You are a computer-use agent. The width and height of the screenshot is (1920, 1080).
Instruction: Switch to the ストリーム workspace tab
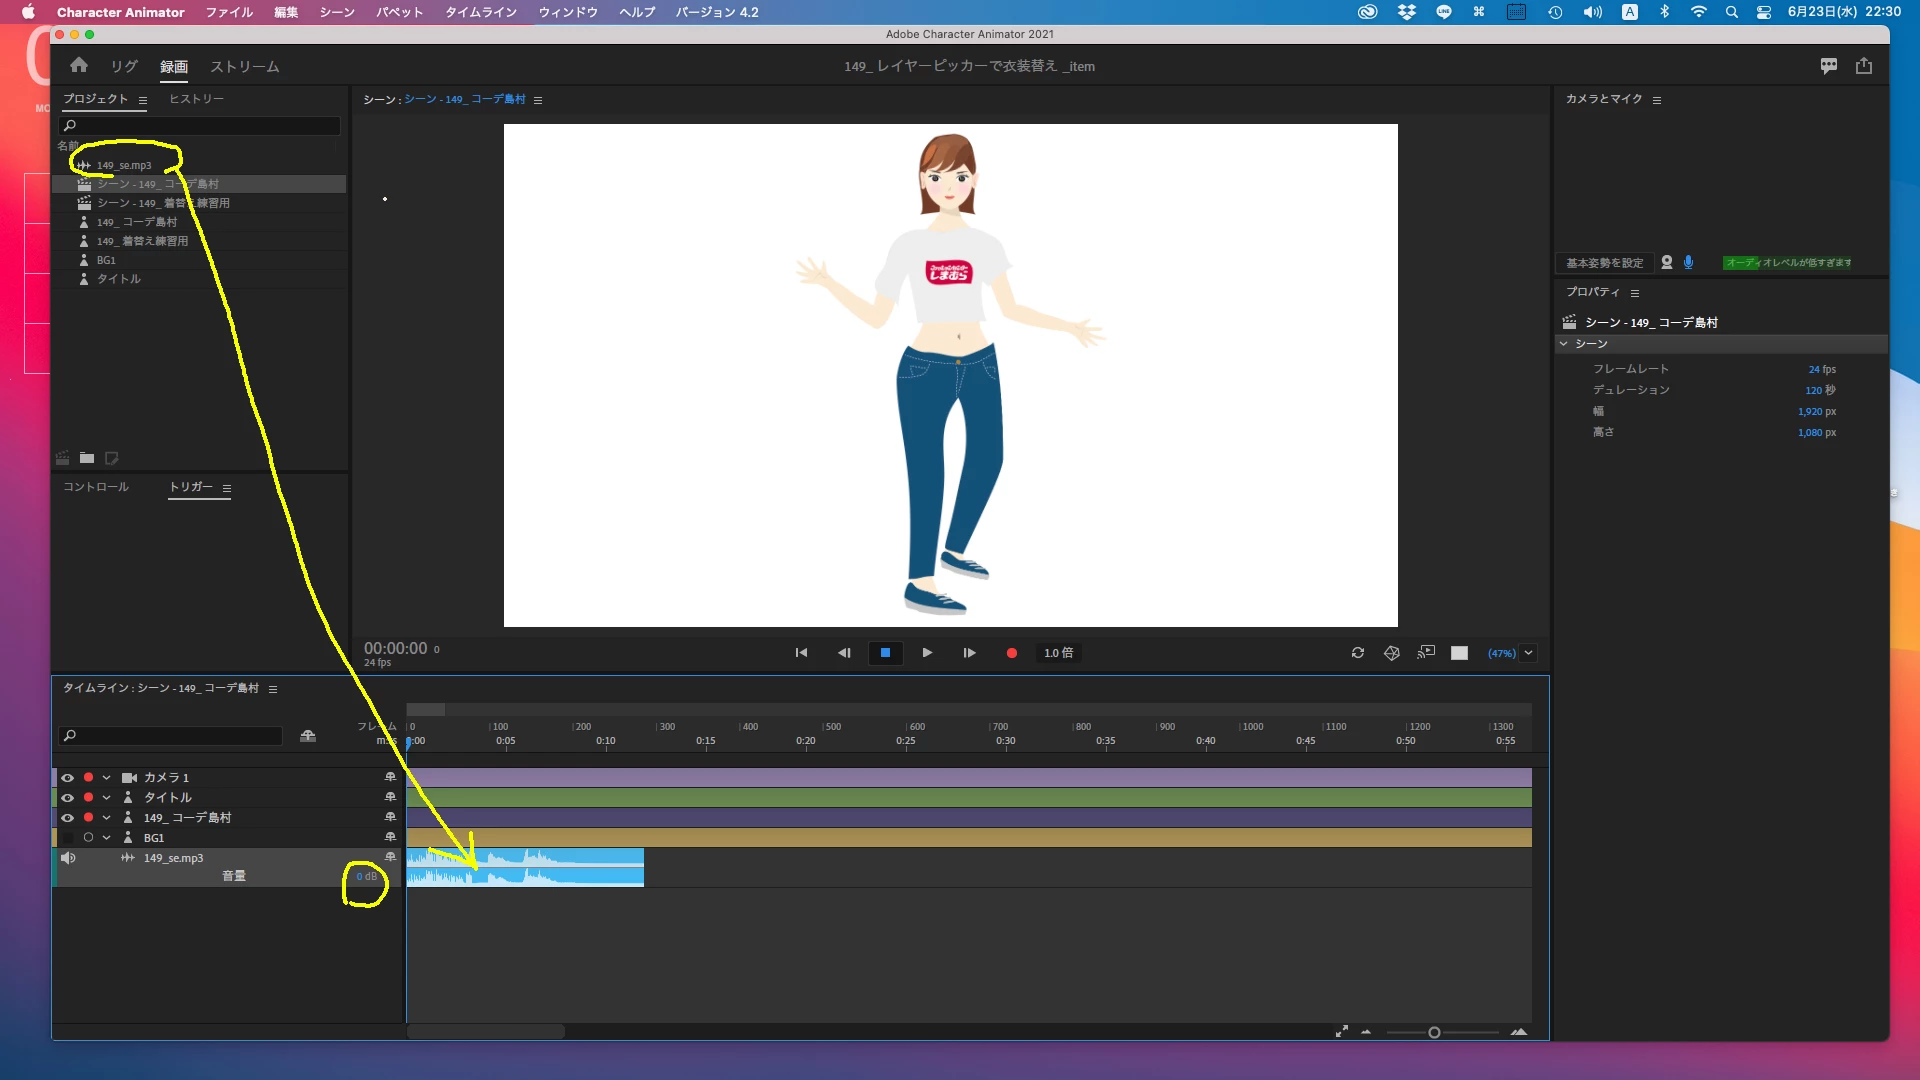tap(244, 67)
